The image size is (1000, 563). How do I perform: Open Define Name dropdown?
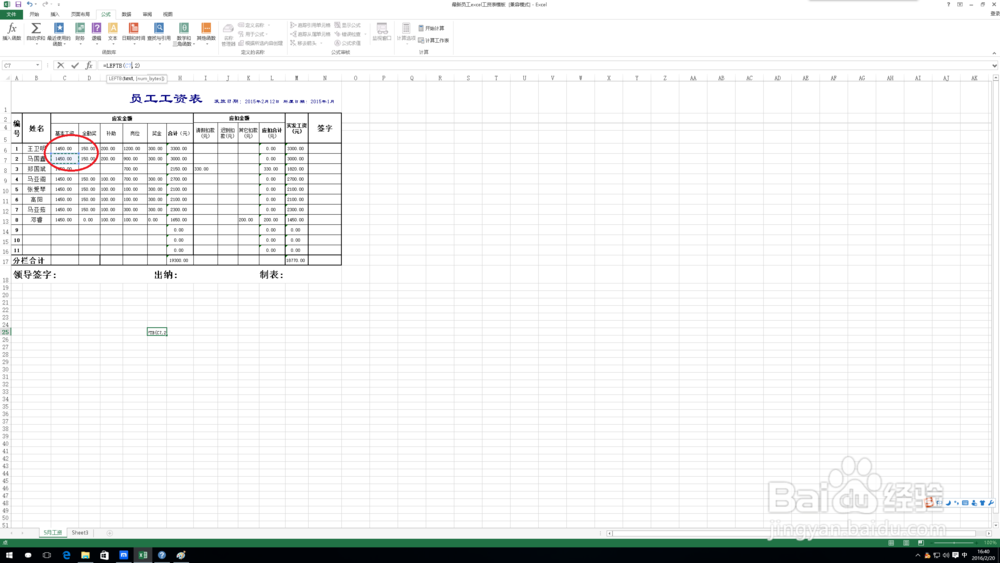click(x=254, y=26)
